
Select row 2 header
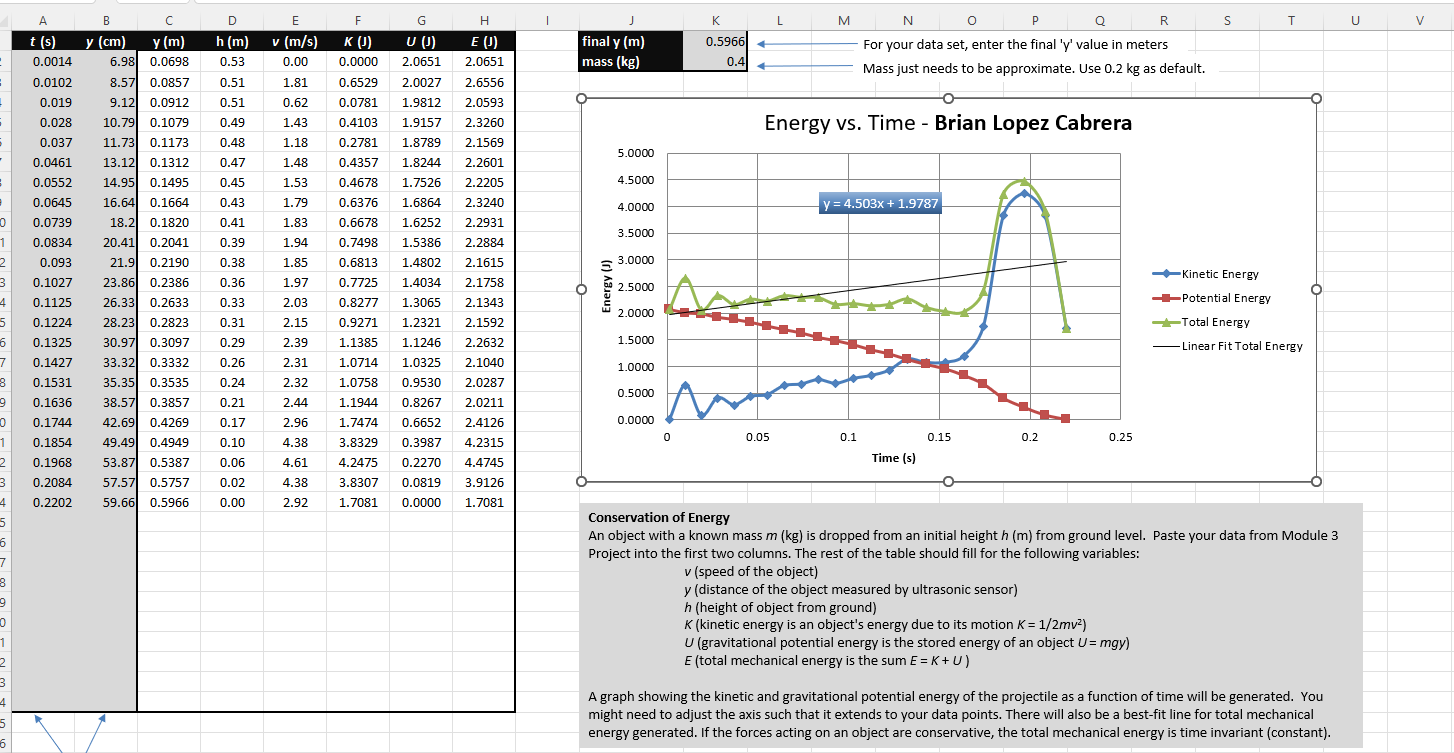point(6,61)
